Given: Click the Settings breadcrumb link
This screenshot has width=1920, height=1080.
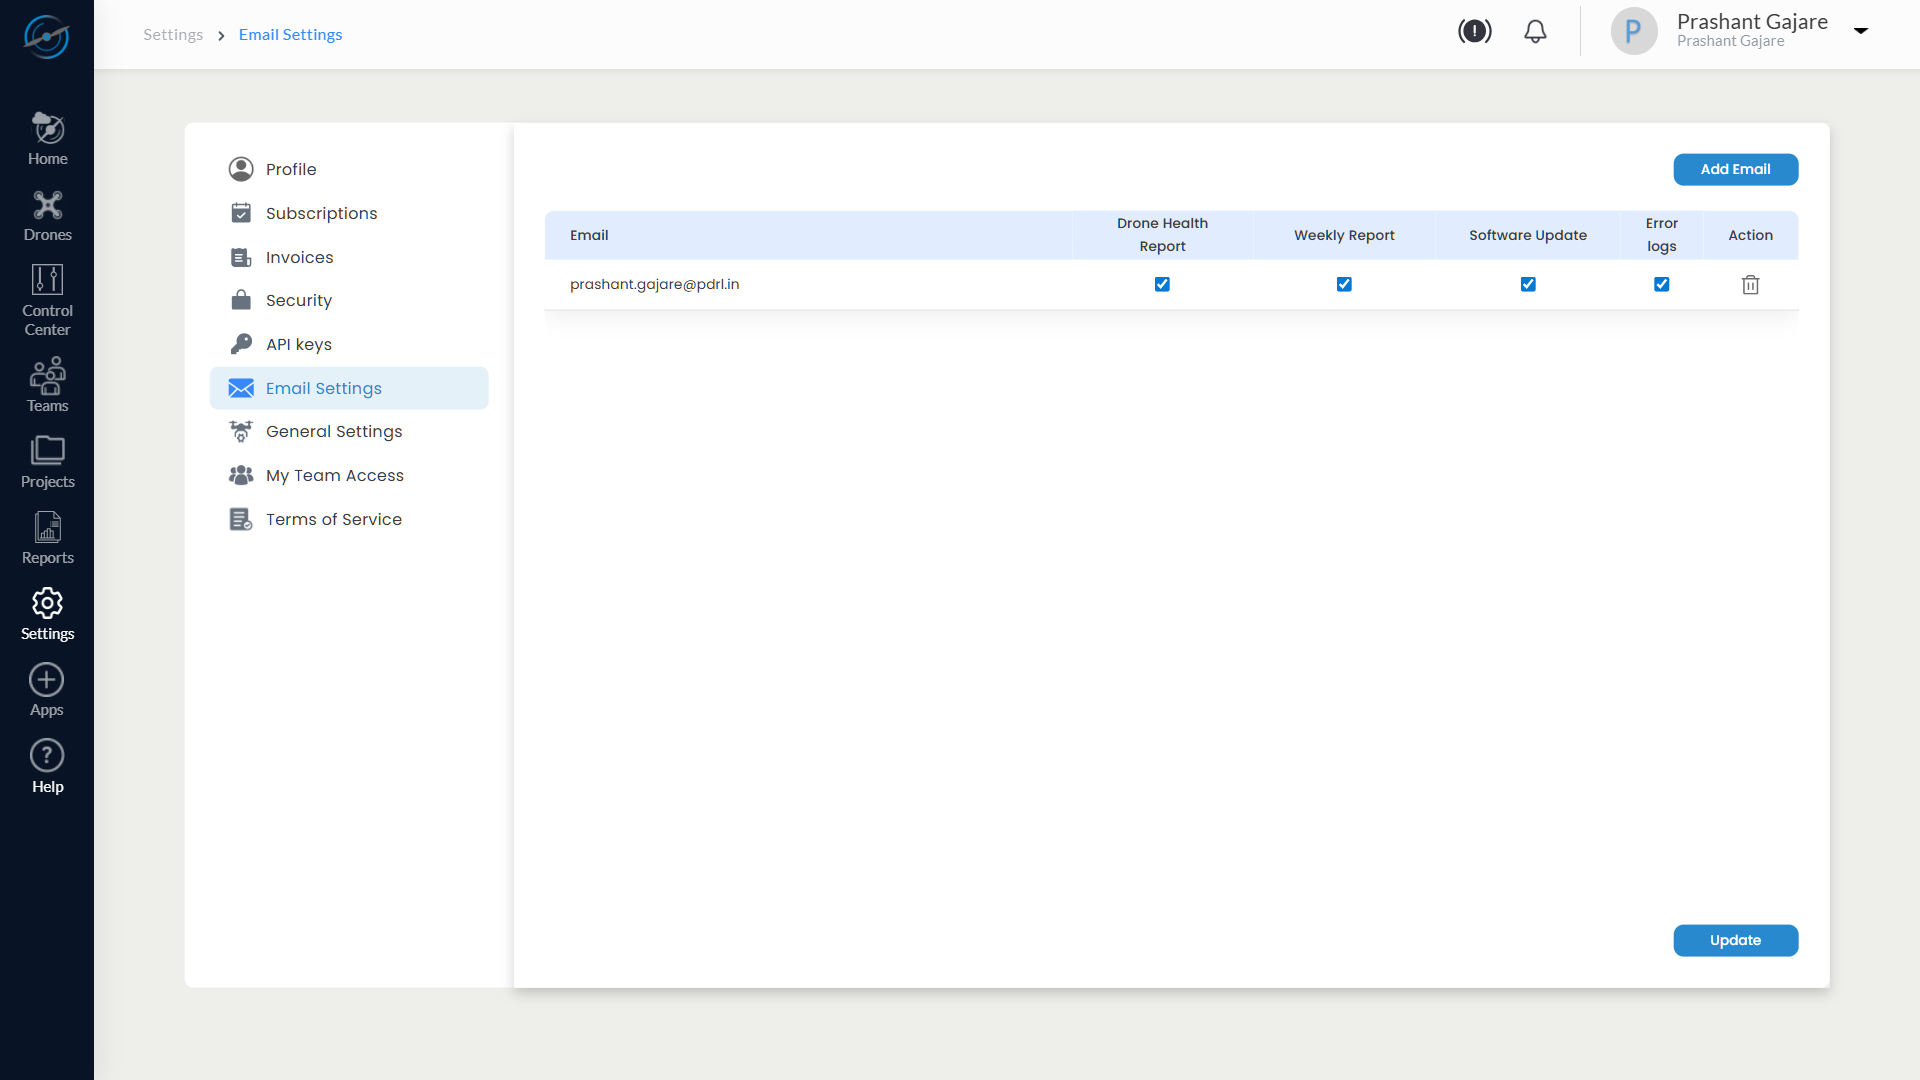Looking at the screenshot, I should (x=173, y=35).
